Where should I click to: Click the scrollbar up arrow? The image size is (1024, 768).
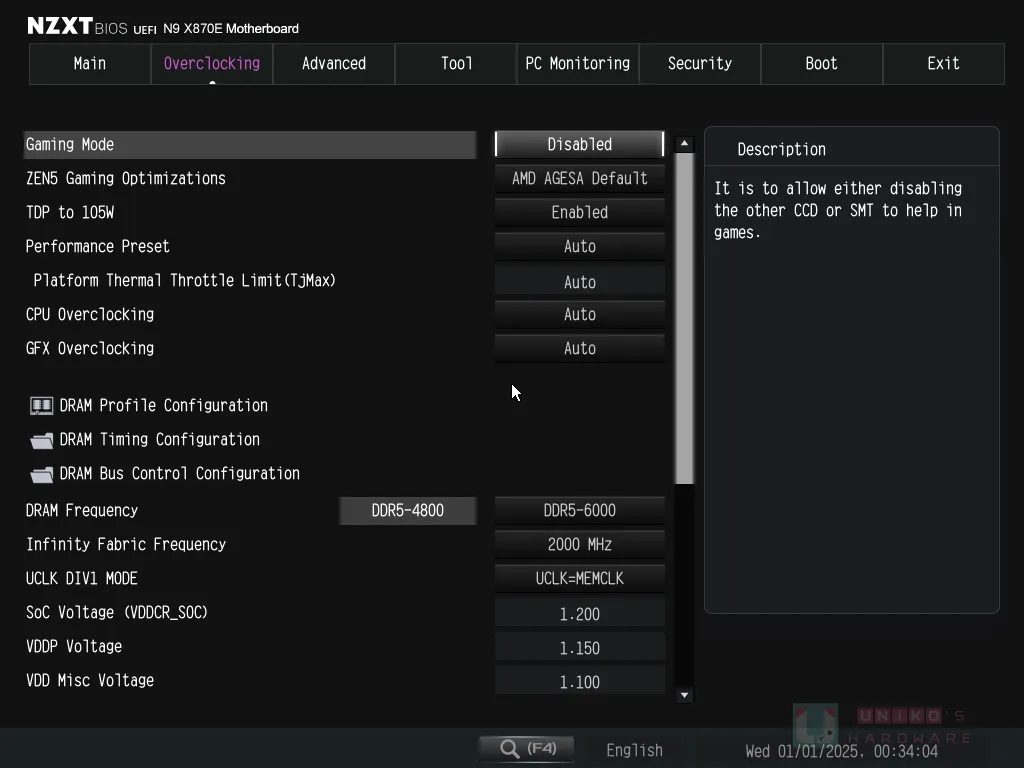[684, 143]
